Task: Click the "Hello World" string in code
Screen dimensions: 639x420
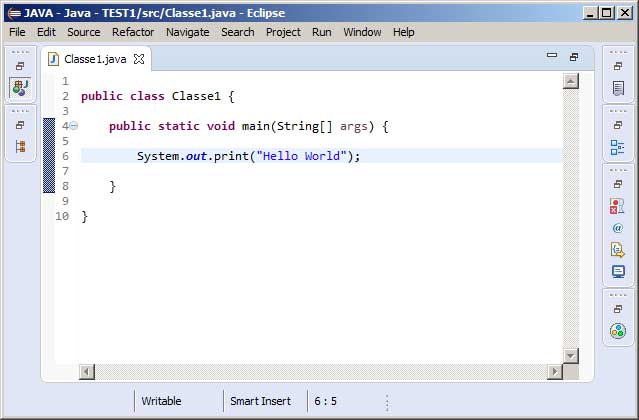Action: point(301,156)
